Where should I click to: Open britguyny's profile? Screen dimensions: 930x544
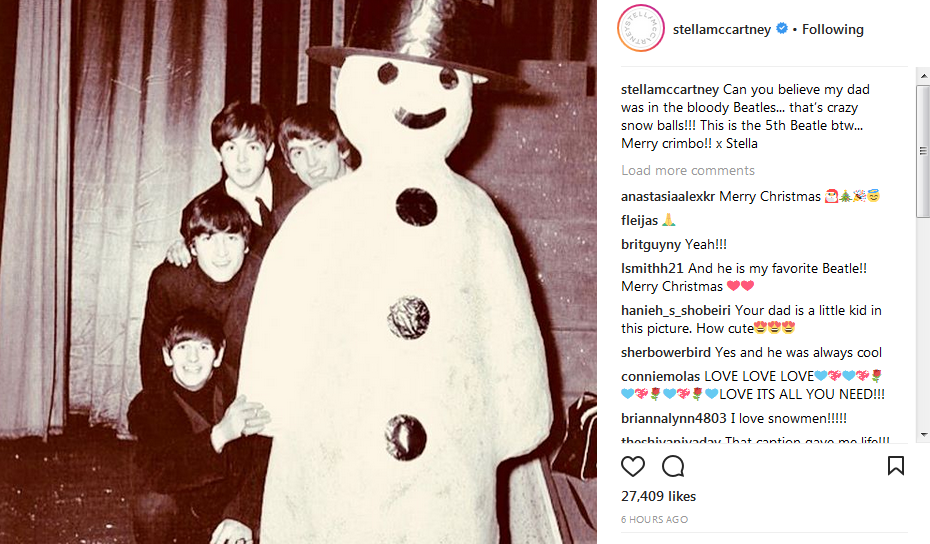[651, 244]
